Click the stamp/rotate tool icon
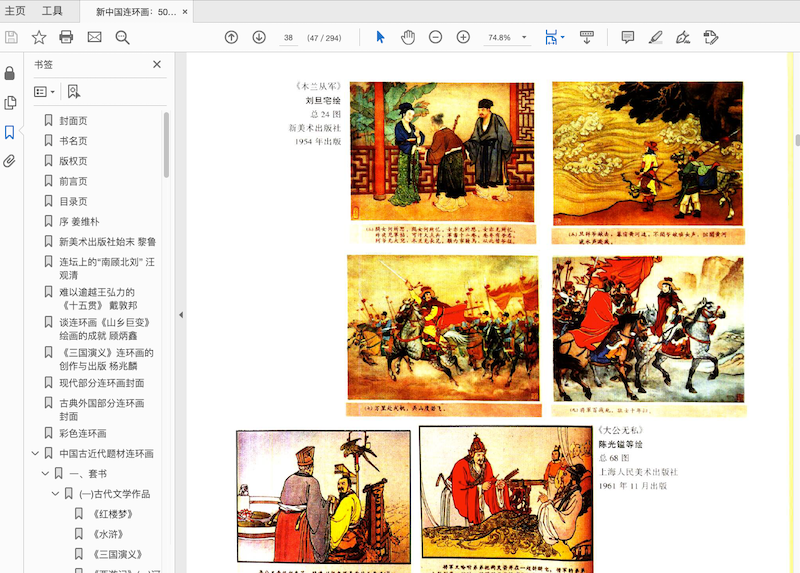This screenshot has height=573, width=800. point(711,37)
